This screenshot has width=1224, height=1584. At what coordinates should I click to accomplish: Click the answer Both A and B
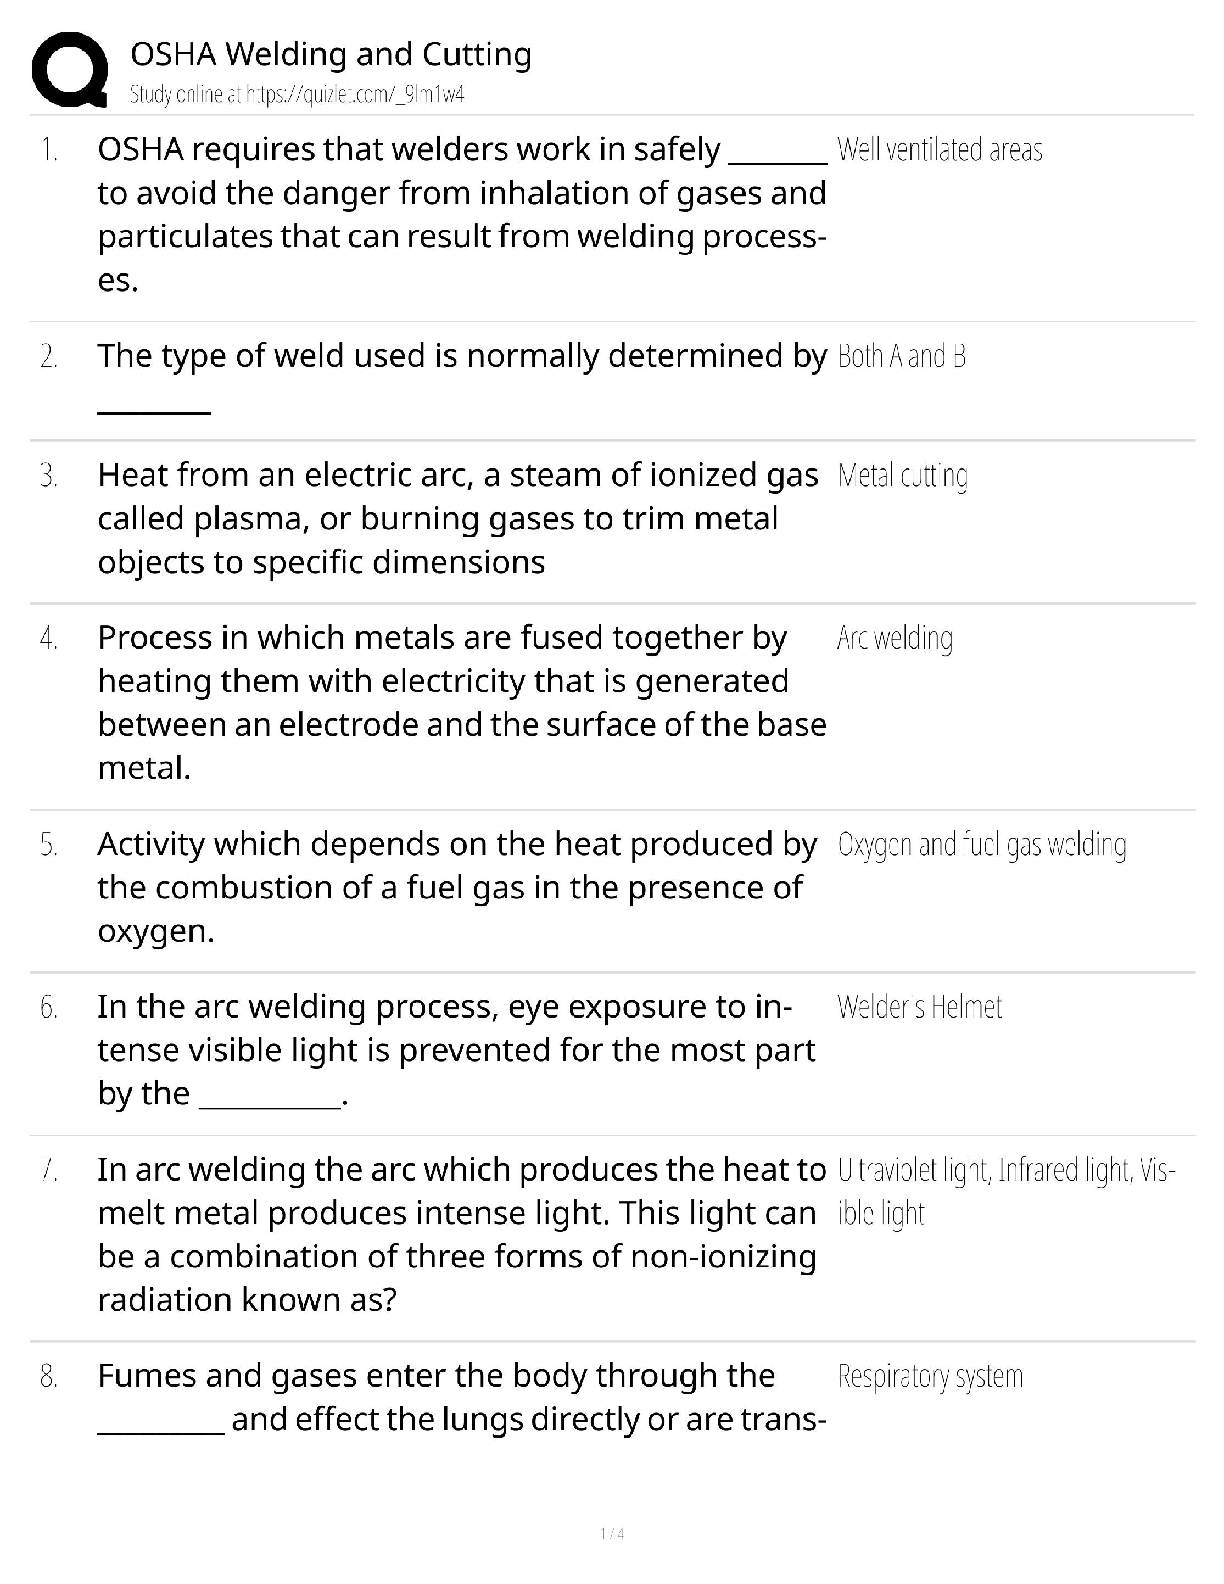click(901, 356)
